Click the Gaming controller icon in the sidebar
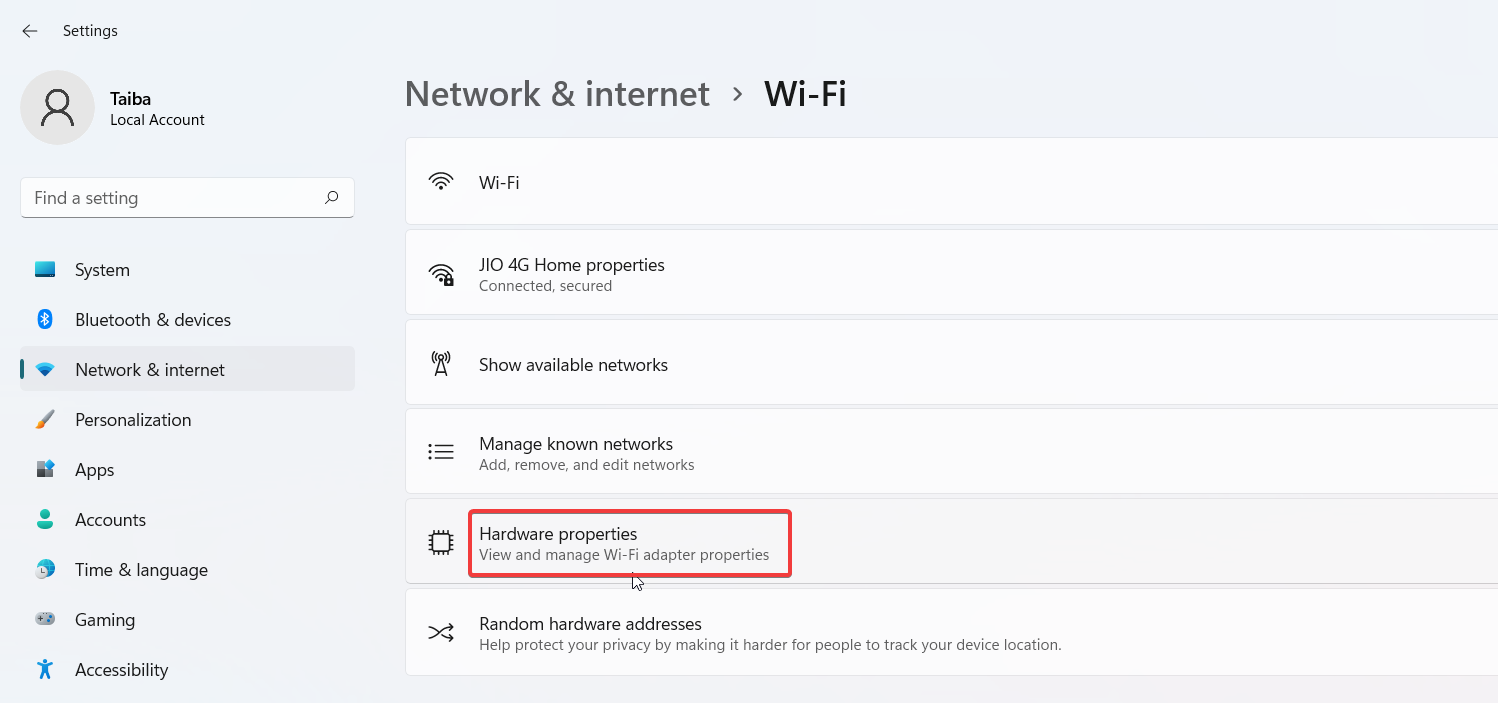This screenshot has width=1498, height=703. point(45,619)
